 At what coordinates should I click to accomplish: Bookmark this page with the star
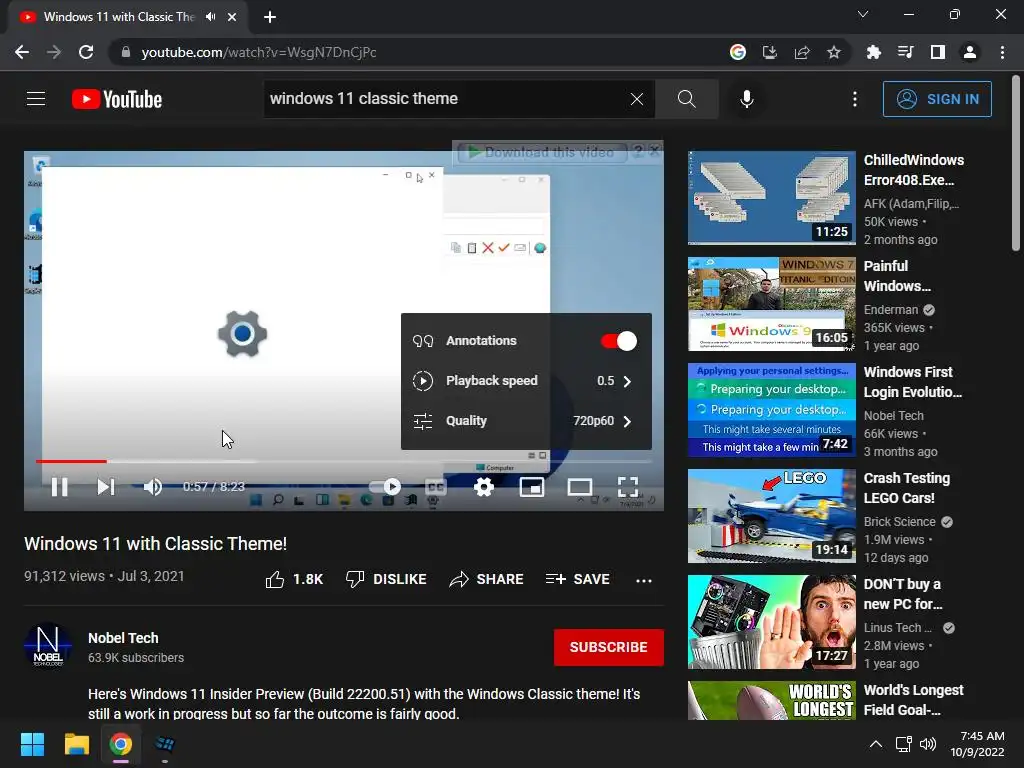click(833, 52)
